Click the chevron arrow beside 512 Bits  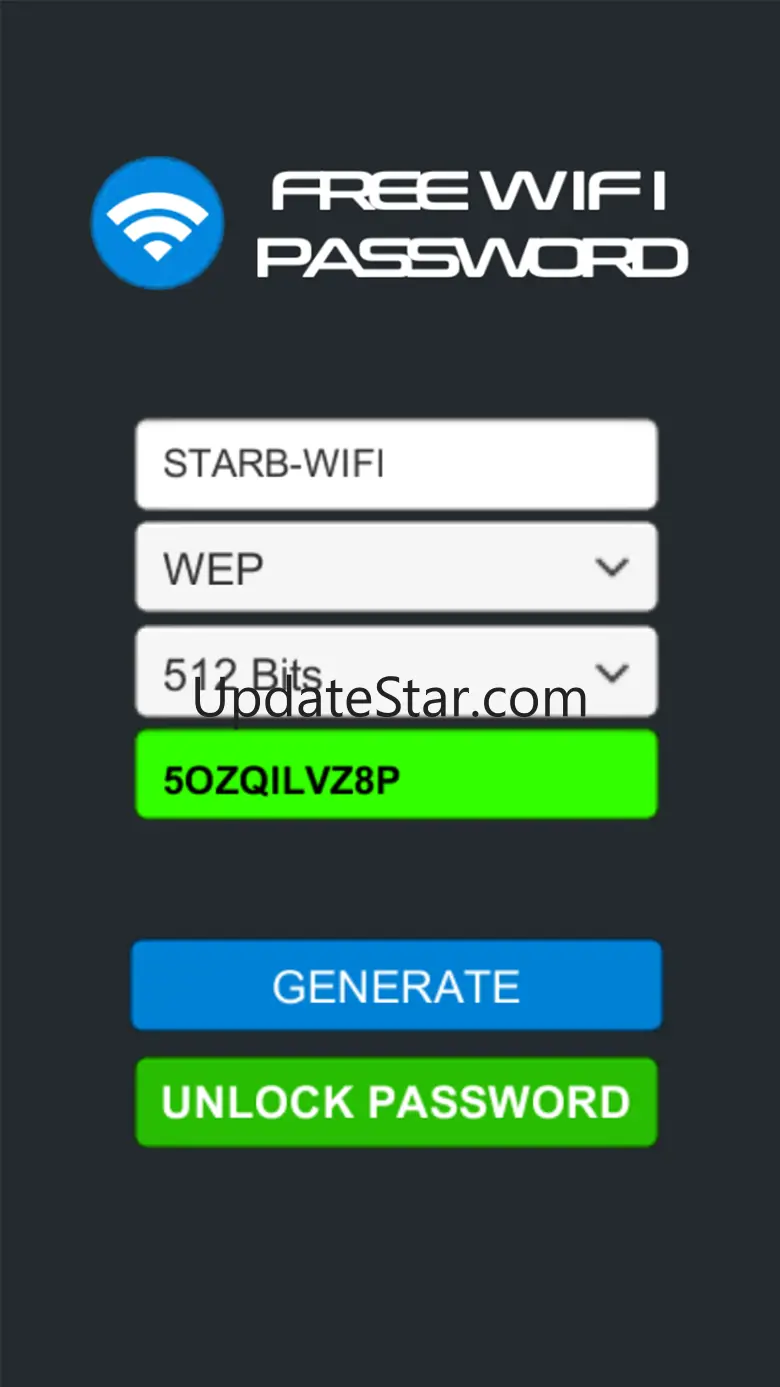point(611,671)
